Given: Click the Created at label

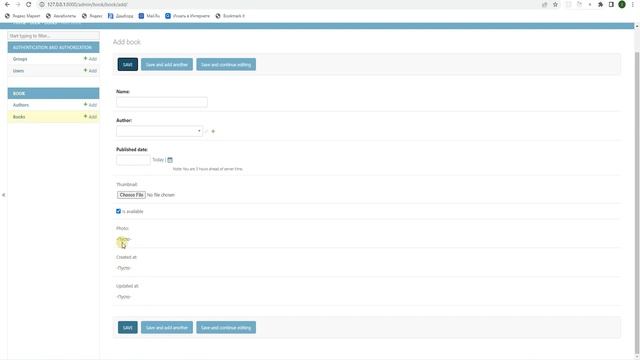Looking at the screenshot, I should (x=127, y=258).
